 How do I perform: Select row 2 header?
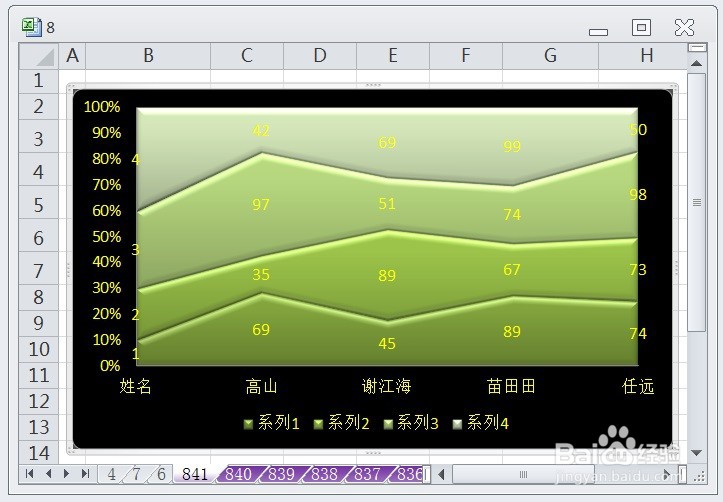tap(39, 106)
